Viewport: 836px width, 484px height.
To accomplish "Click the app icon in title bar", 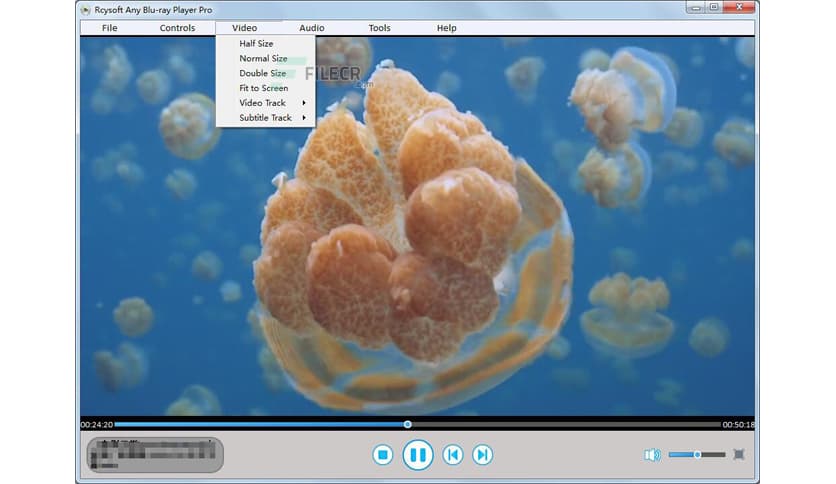I will (x=85, y=10).
